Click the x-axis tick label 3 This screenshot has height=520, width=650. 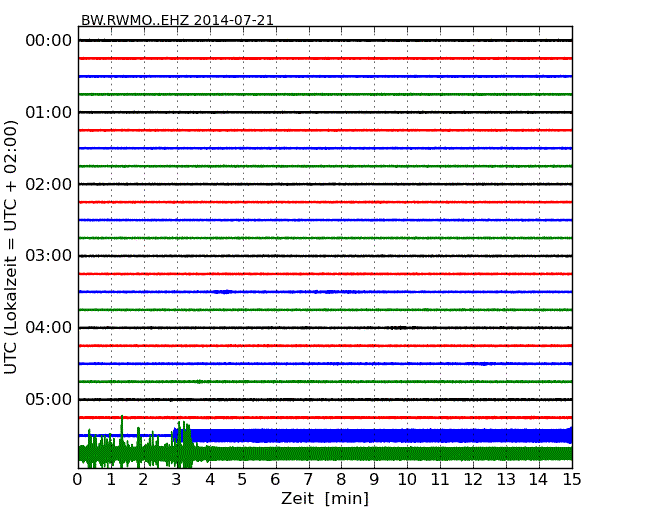(x=177, y=480)
